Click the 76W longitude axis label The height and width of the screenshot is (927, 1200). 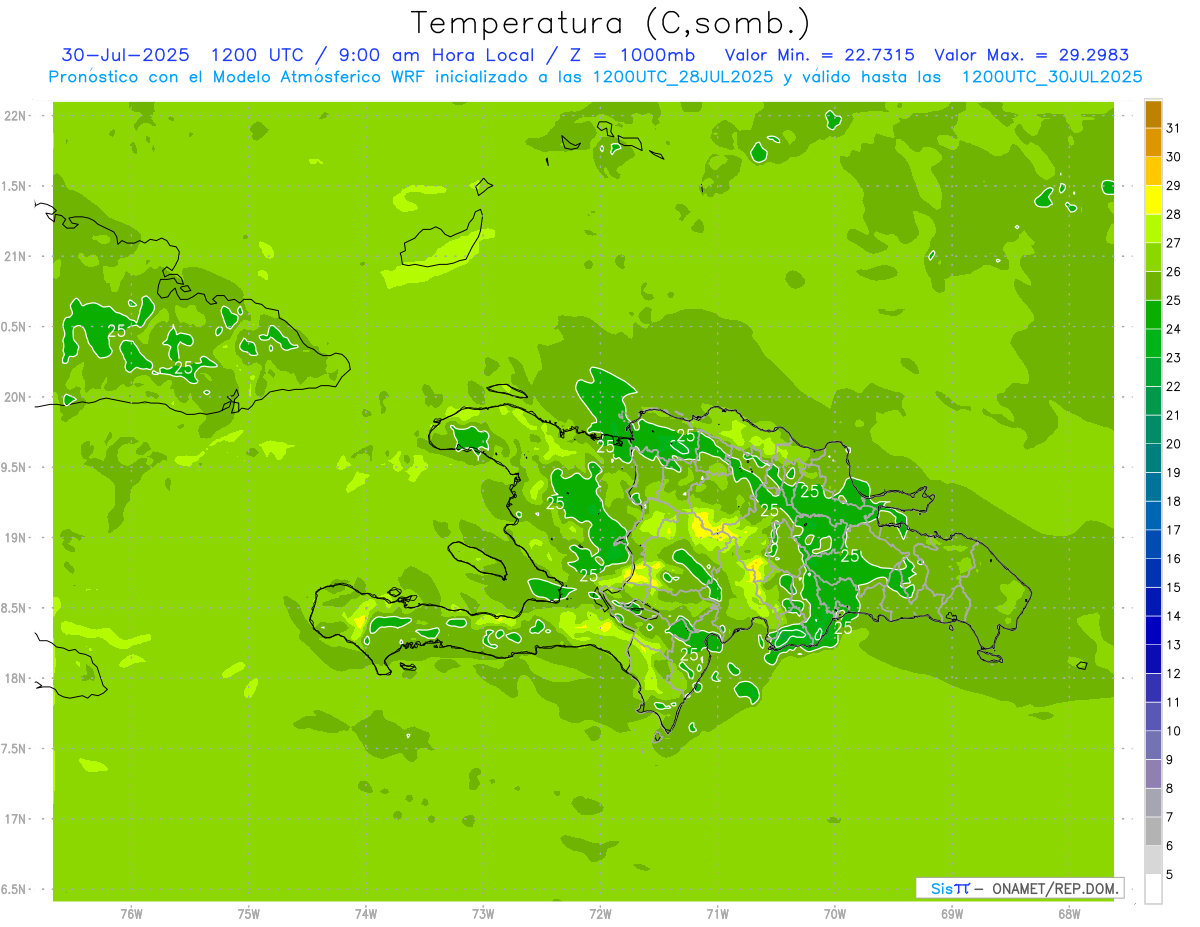131,913
